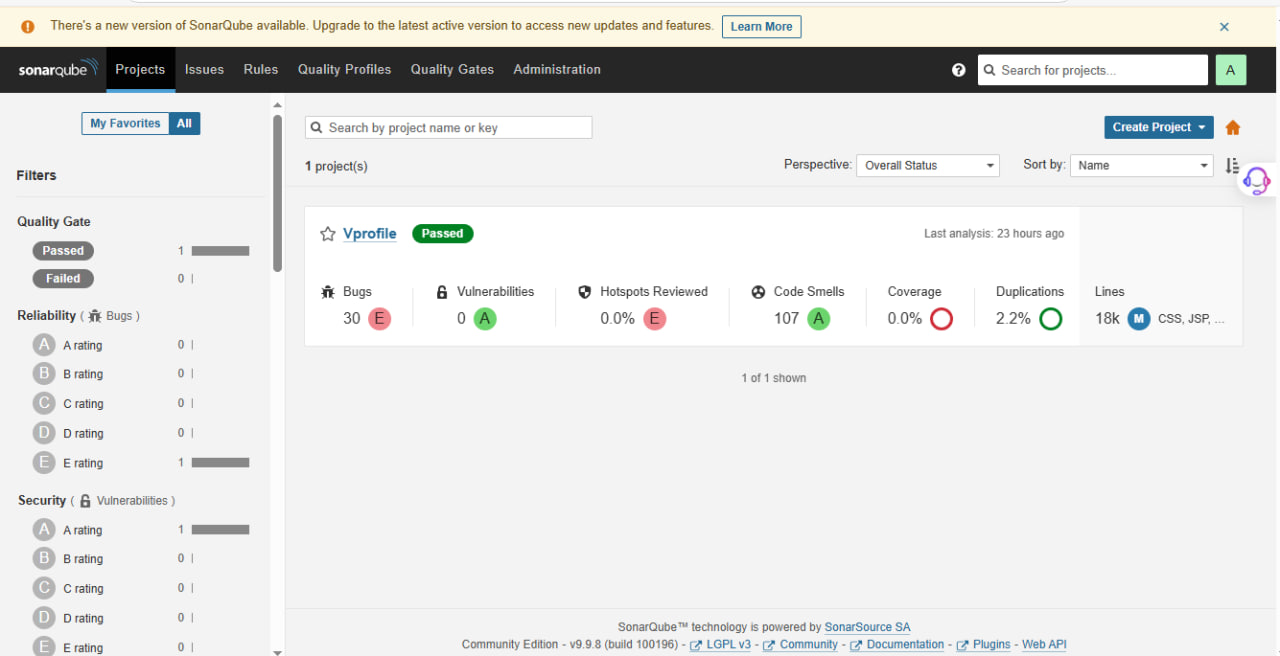The height and width of the screenshot is (656, 1280).
Task: Click the sidebar vertical scrollbar
Action: click(x=277, y=193)
